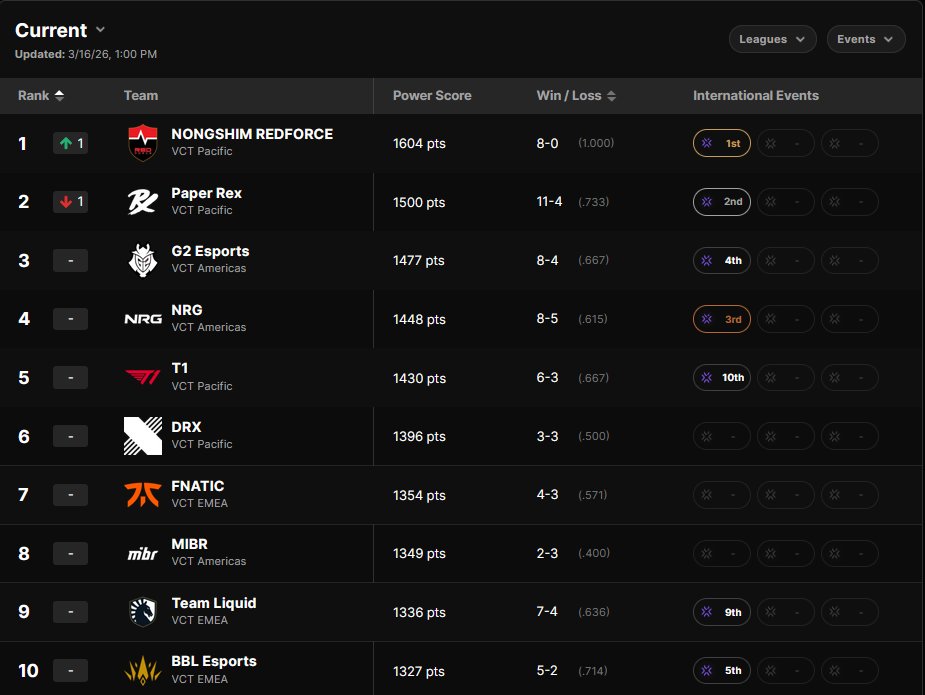Open the Paper Rex team name
This screenshot has height=695, width=925.
pyautogui.click(x=206, y=193)
